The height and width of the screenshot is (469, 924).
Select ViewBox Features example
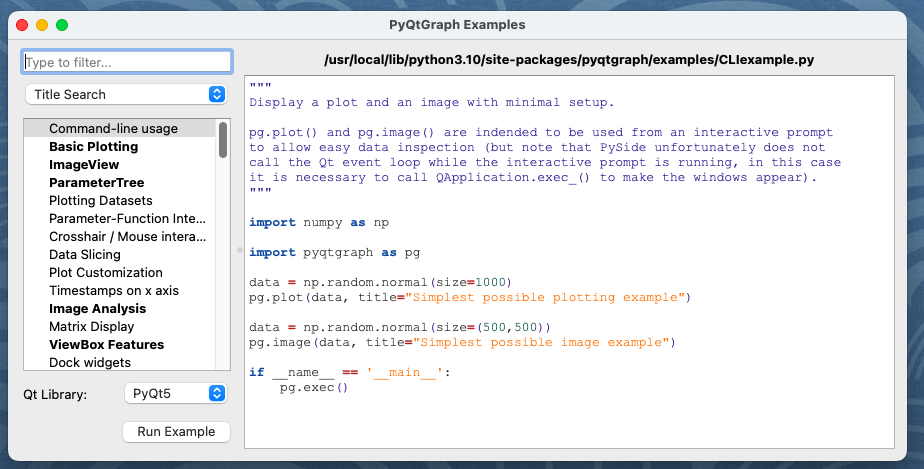tap(120, 345)
